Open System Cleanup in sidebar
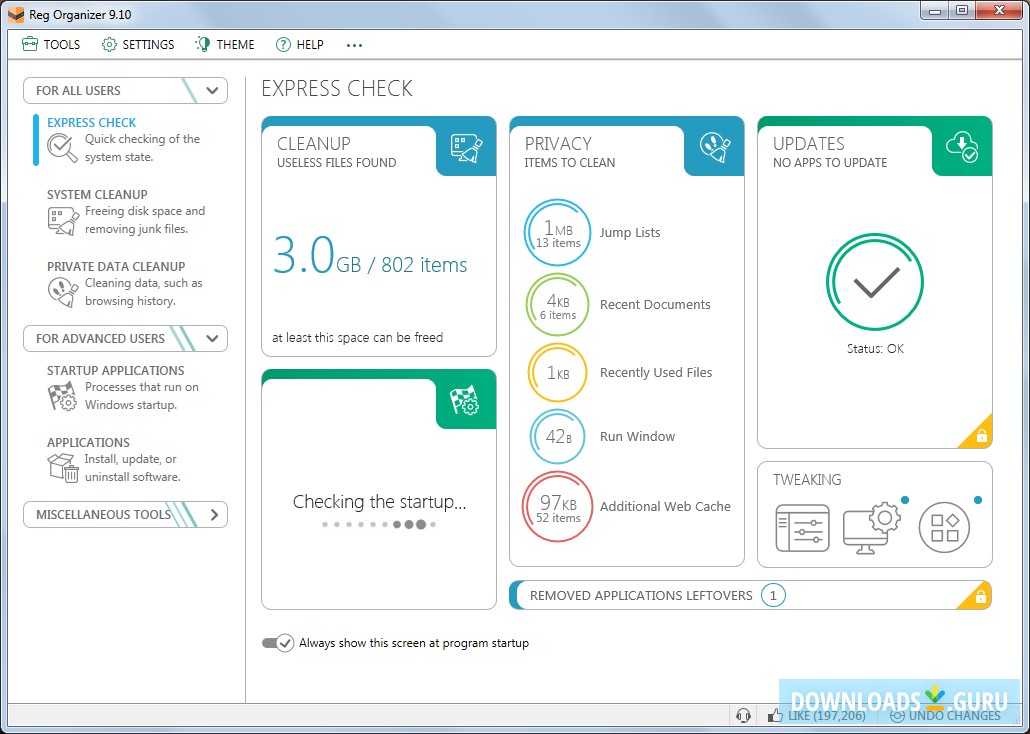Viewport: 1030px width, 734px height. point(97,195)
